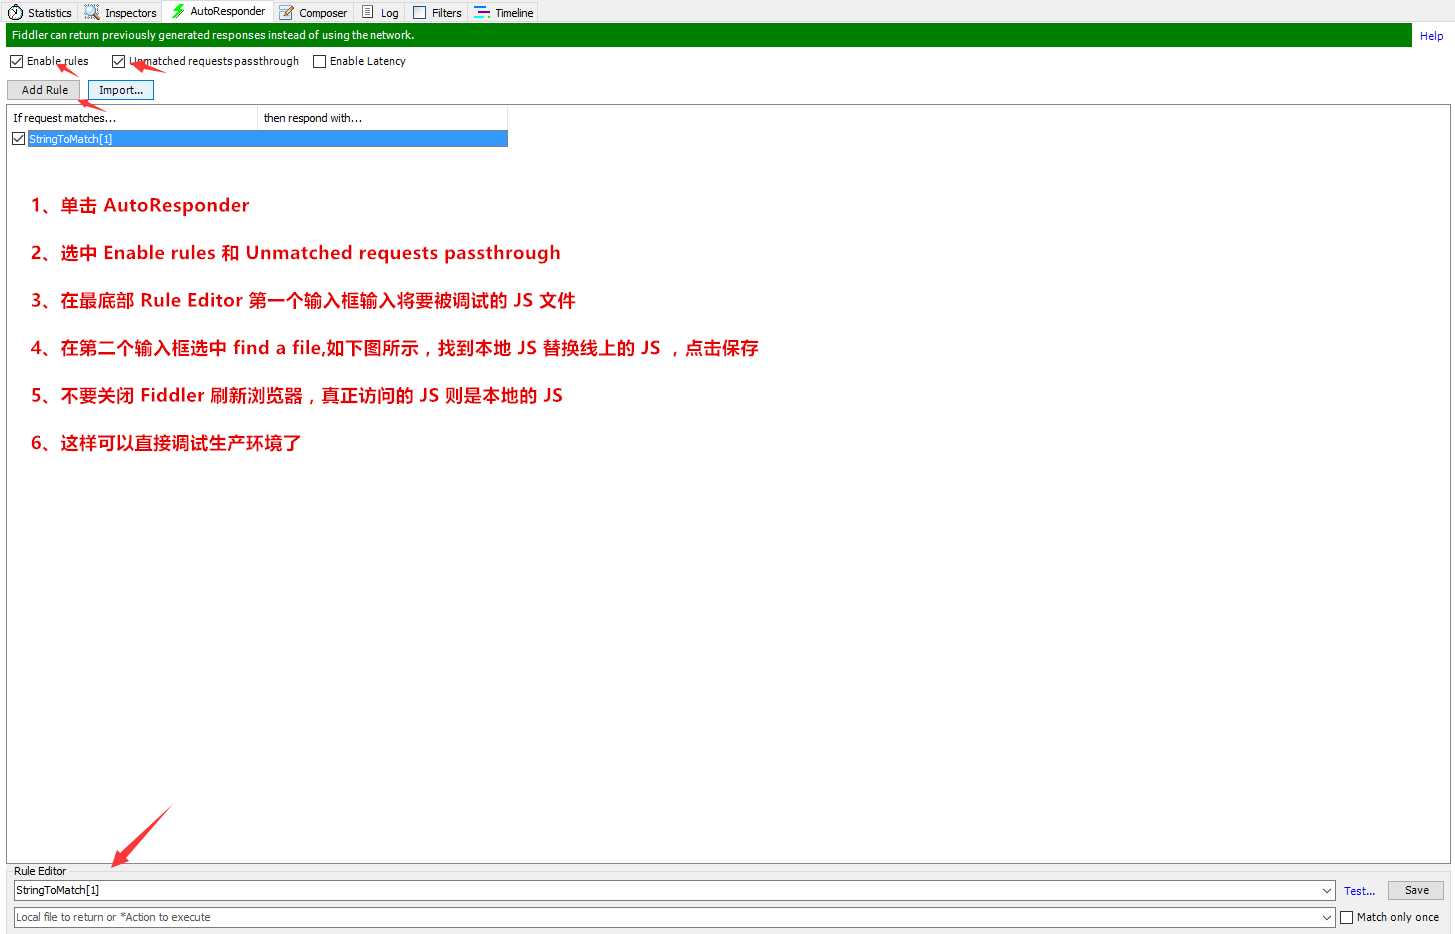Open the Statistics tab
This screenshot has height=934, width=1455.
pos(40,13)
